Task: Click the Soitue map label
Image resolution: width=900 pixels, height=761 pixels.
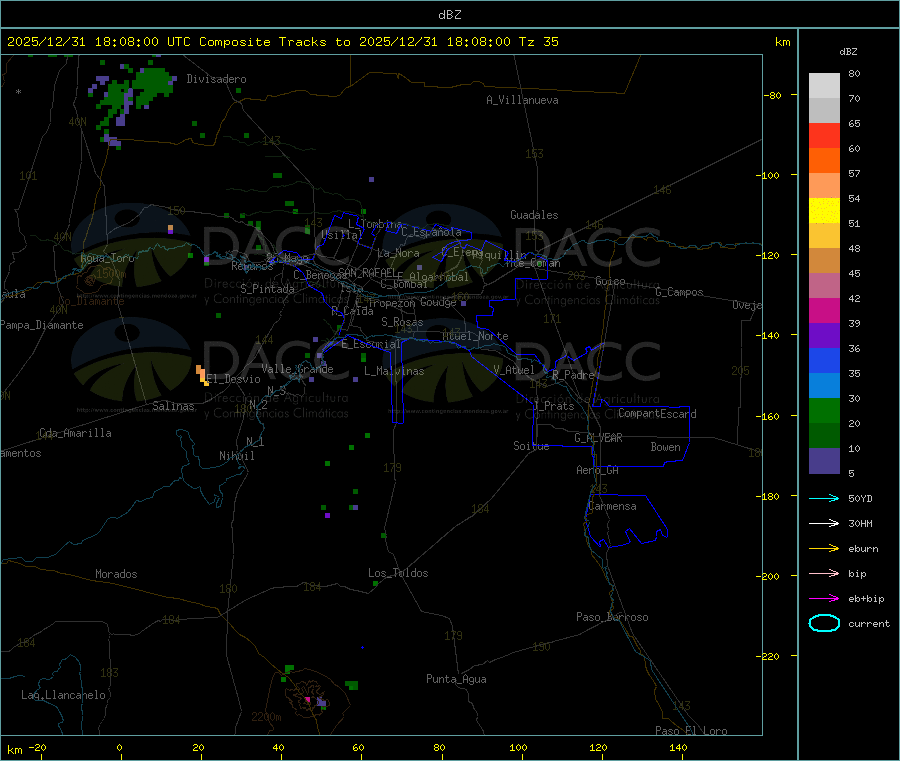Action: [x=532, y=446]
